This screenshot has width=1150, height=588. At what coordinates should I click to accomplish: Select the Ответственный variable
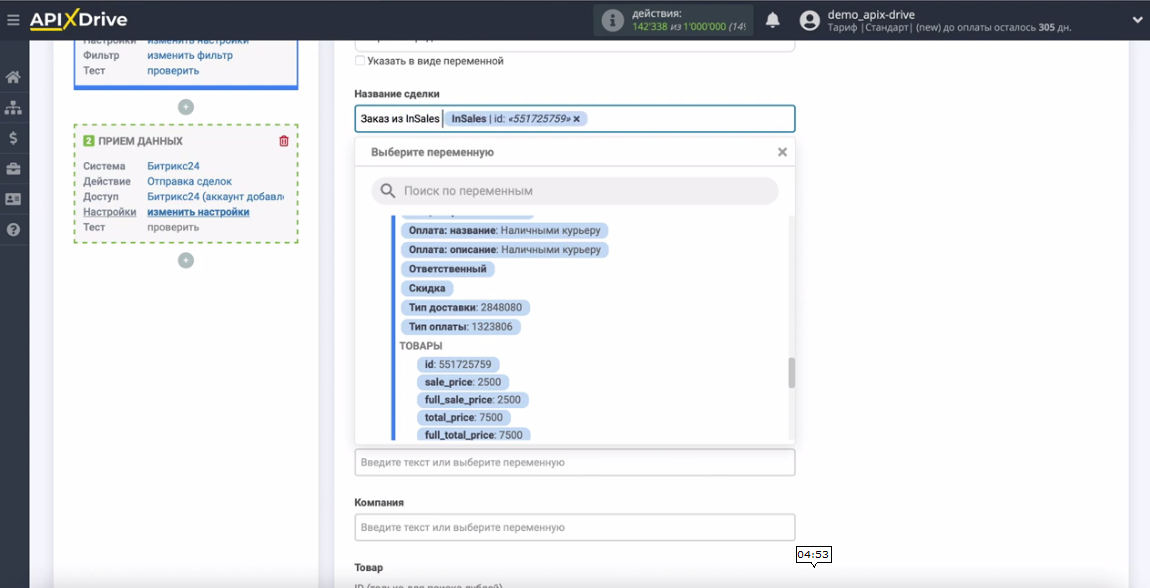coord(447,269)
